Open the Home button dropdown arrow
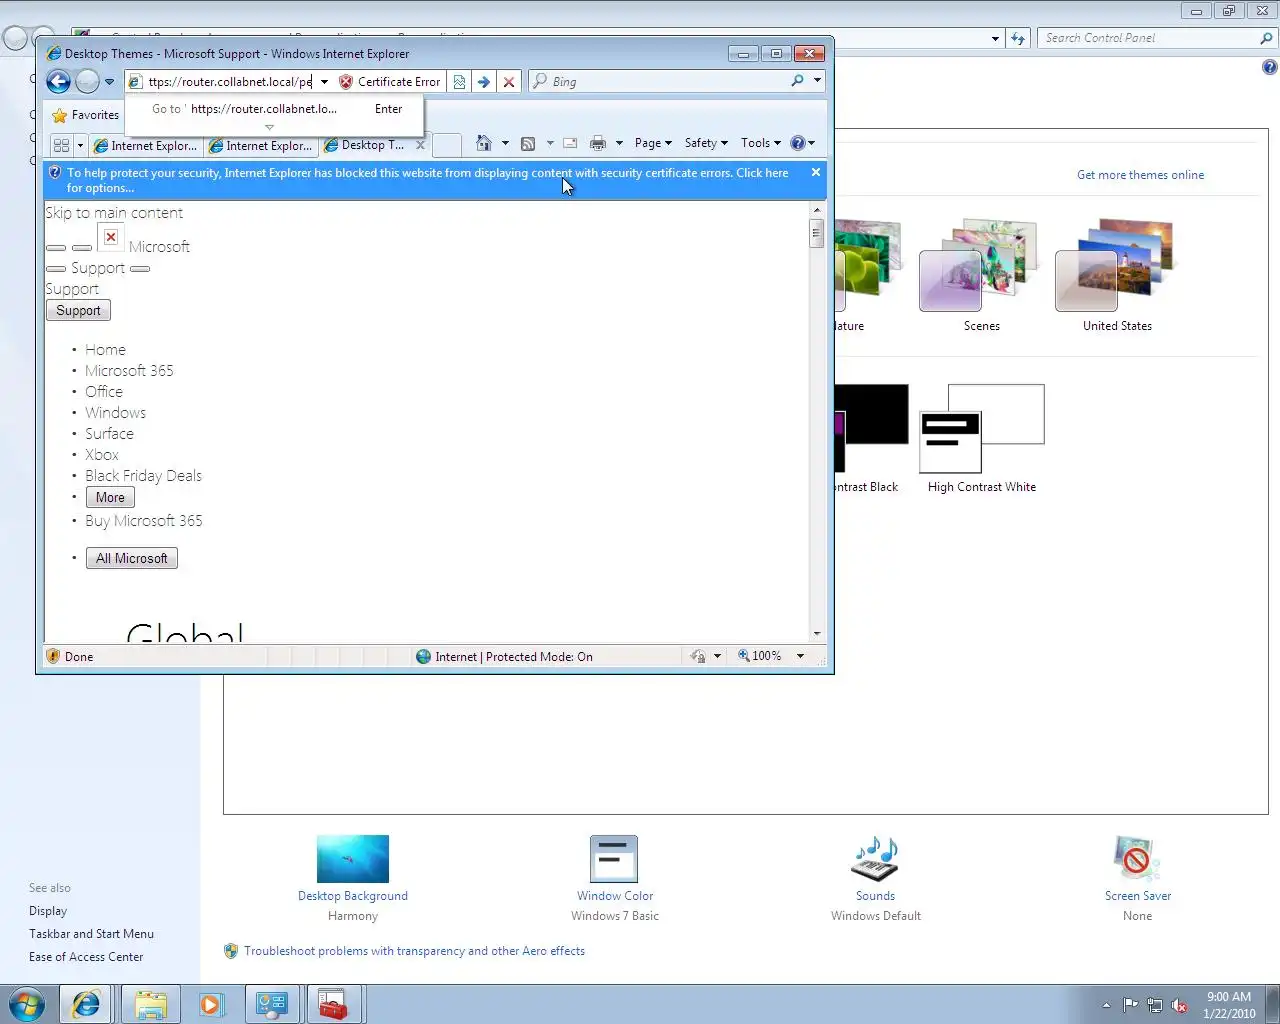The image size is (1280, 1024). tap(505, 143)
